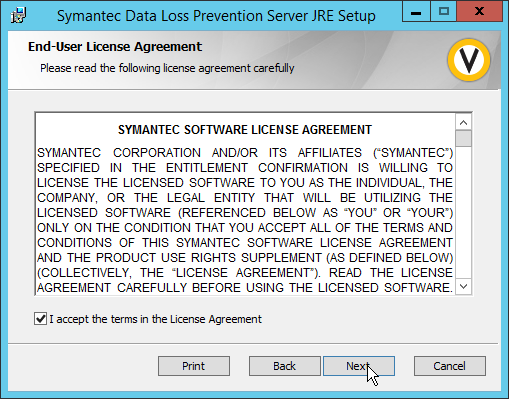The height and width of the screenshot is (399, 509).
Task: Click Next to continue setup
Action: point(359,366)
